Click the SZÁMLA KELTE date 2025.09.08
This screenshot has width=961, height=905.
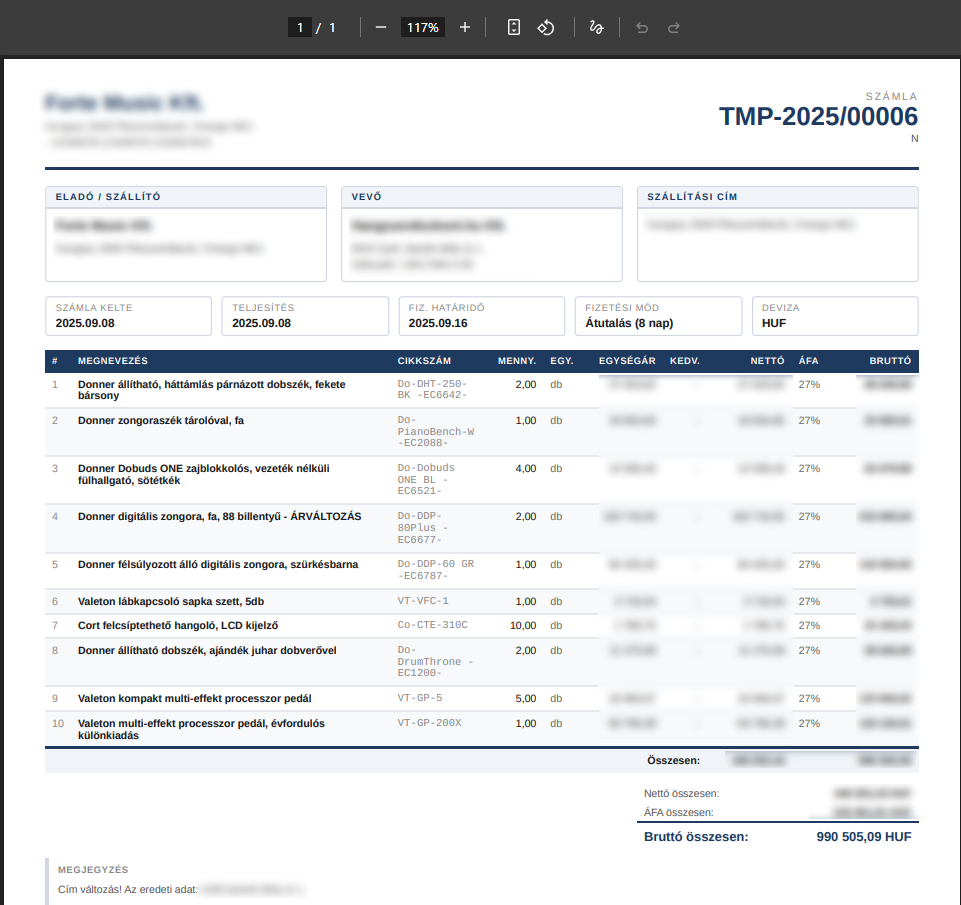click(x=85, y=323)
